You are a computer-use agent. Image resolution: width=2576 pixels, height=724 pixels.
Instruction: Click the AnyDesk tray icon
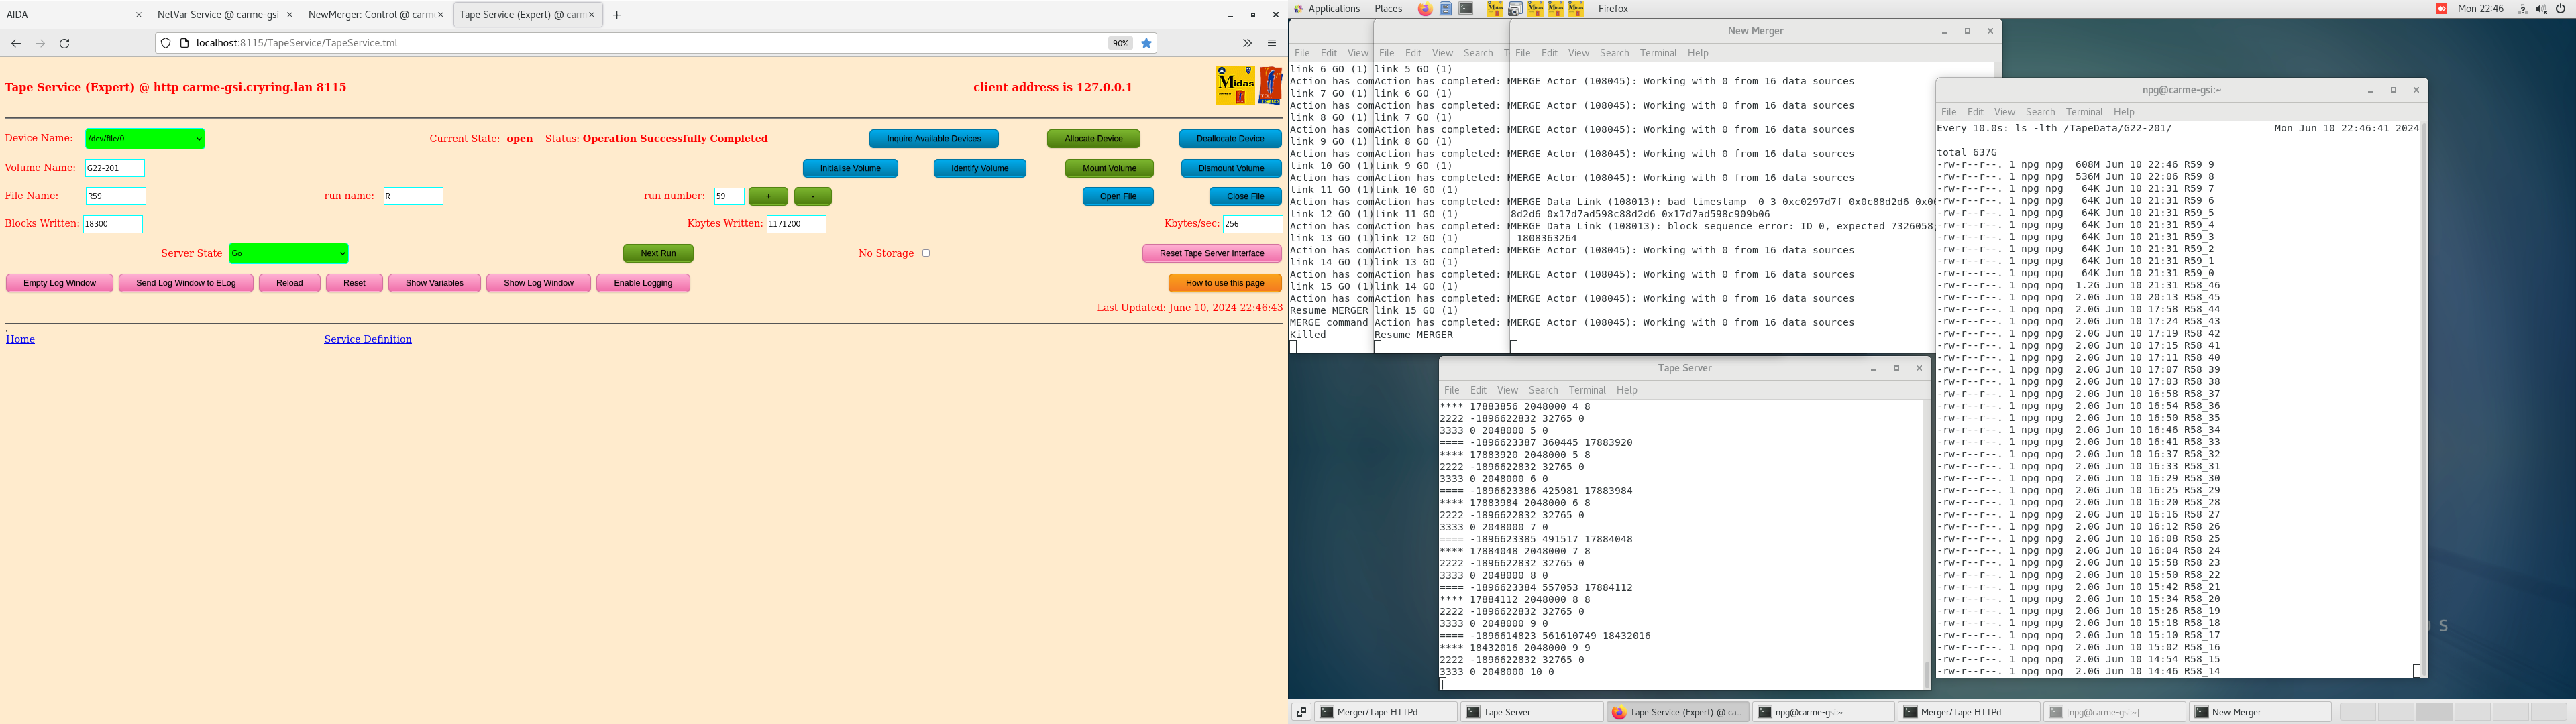(2441, 9)
